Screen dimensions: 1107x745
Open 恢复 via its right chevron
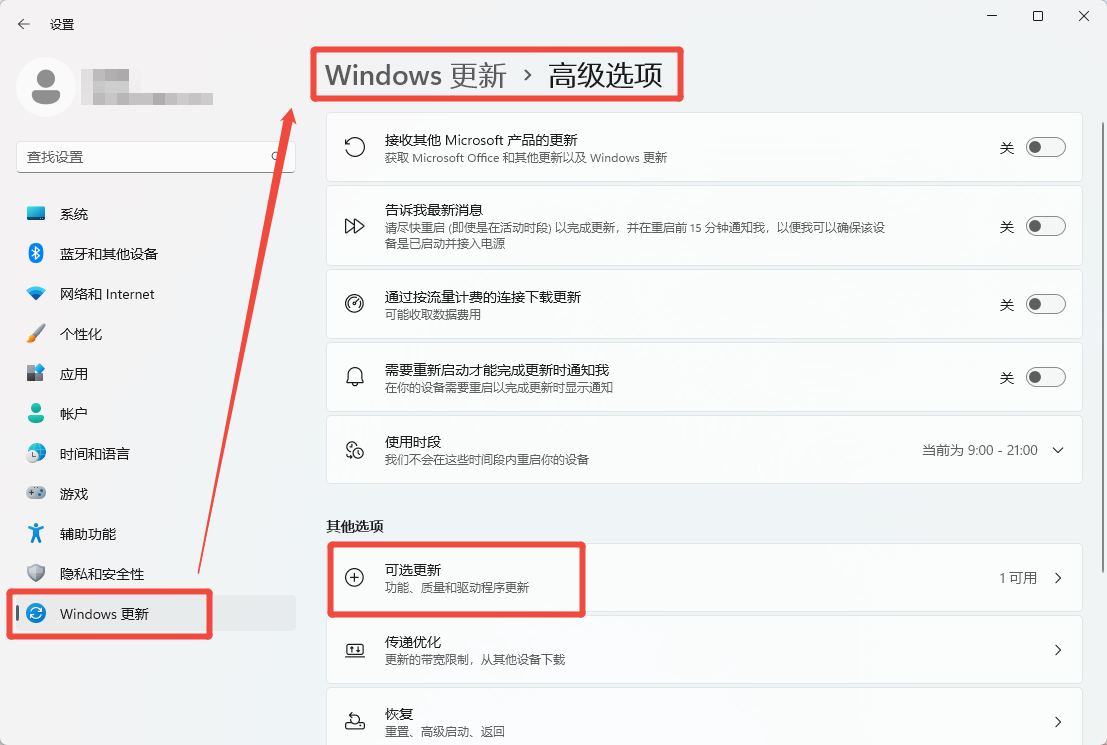coord(1058,722)
